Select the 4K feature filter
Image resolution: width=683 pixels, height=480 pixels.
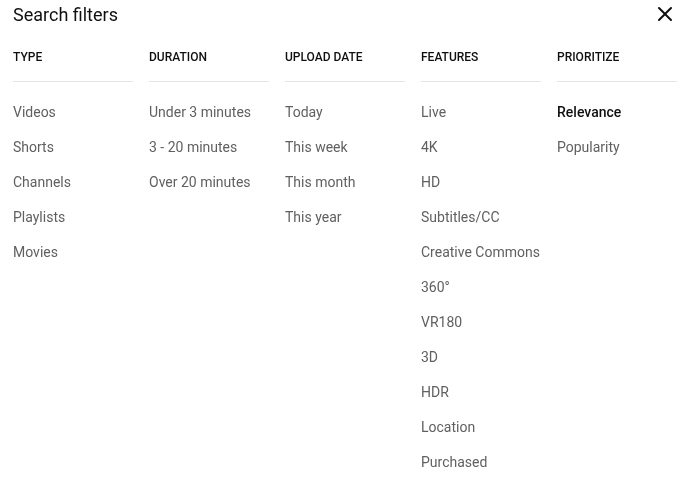pos(429,147)
